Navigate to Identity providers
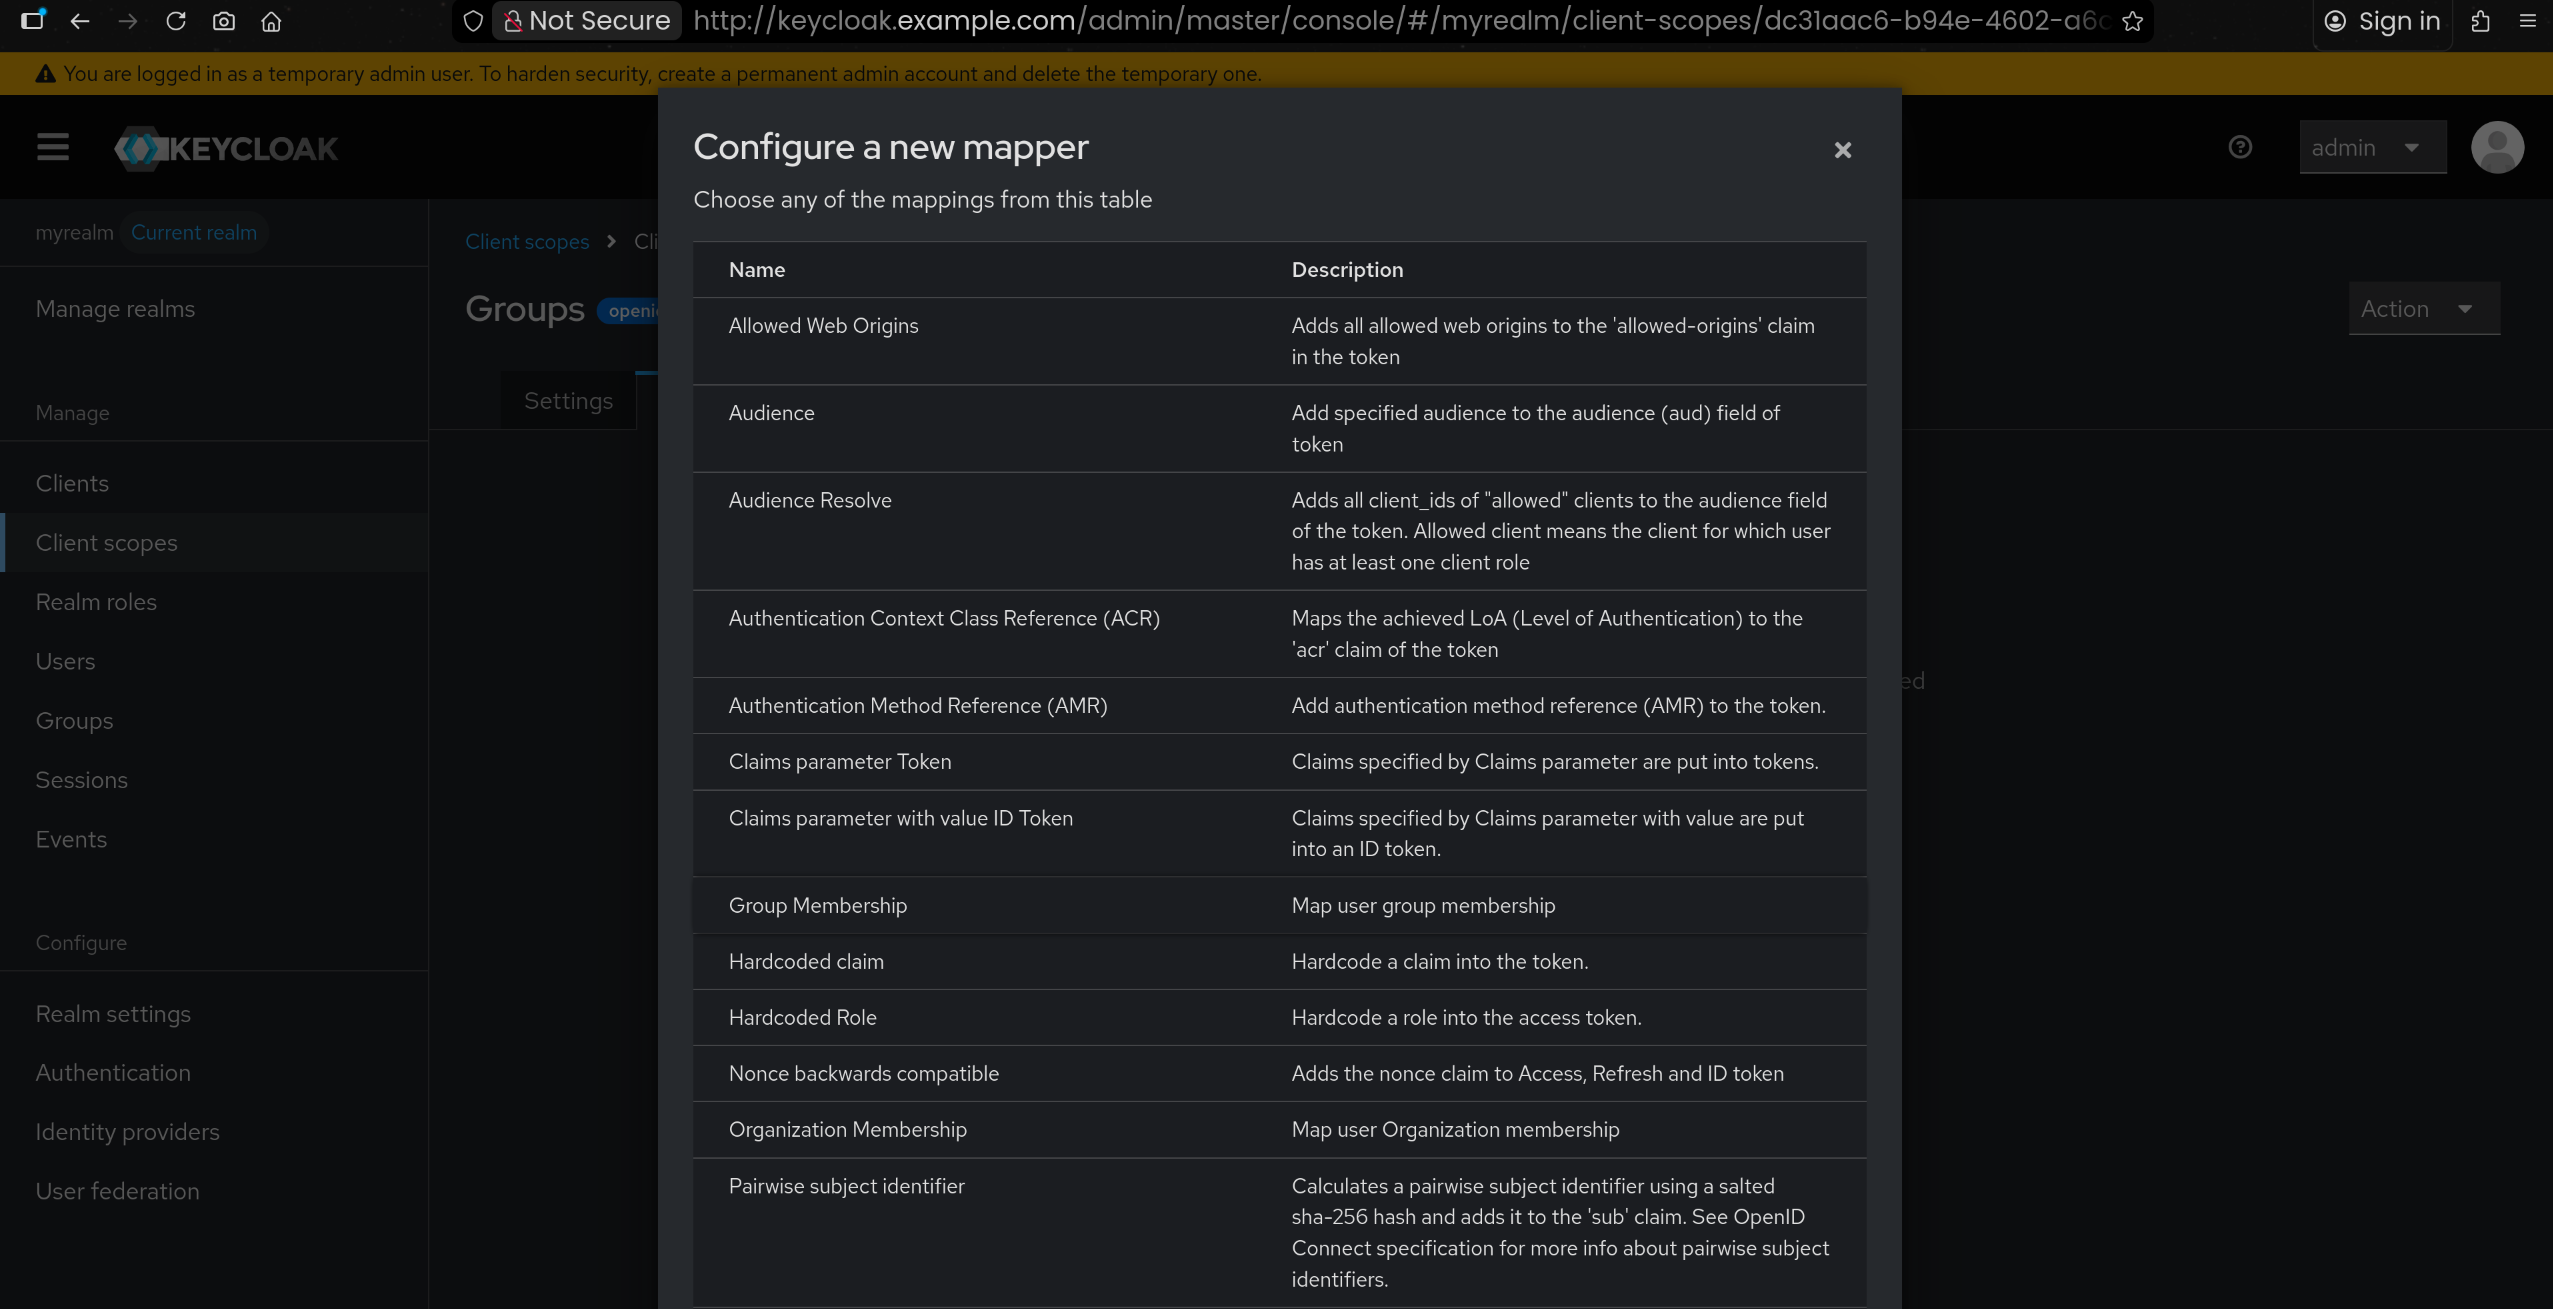Screen dimensions: 2553x1309 click(127, 1132)
